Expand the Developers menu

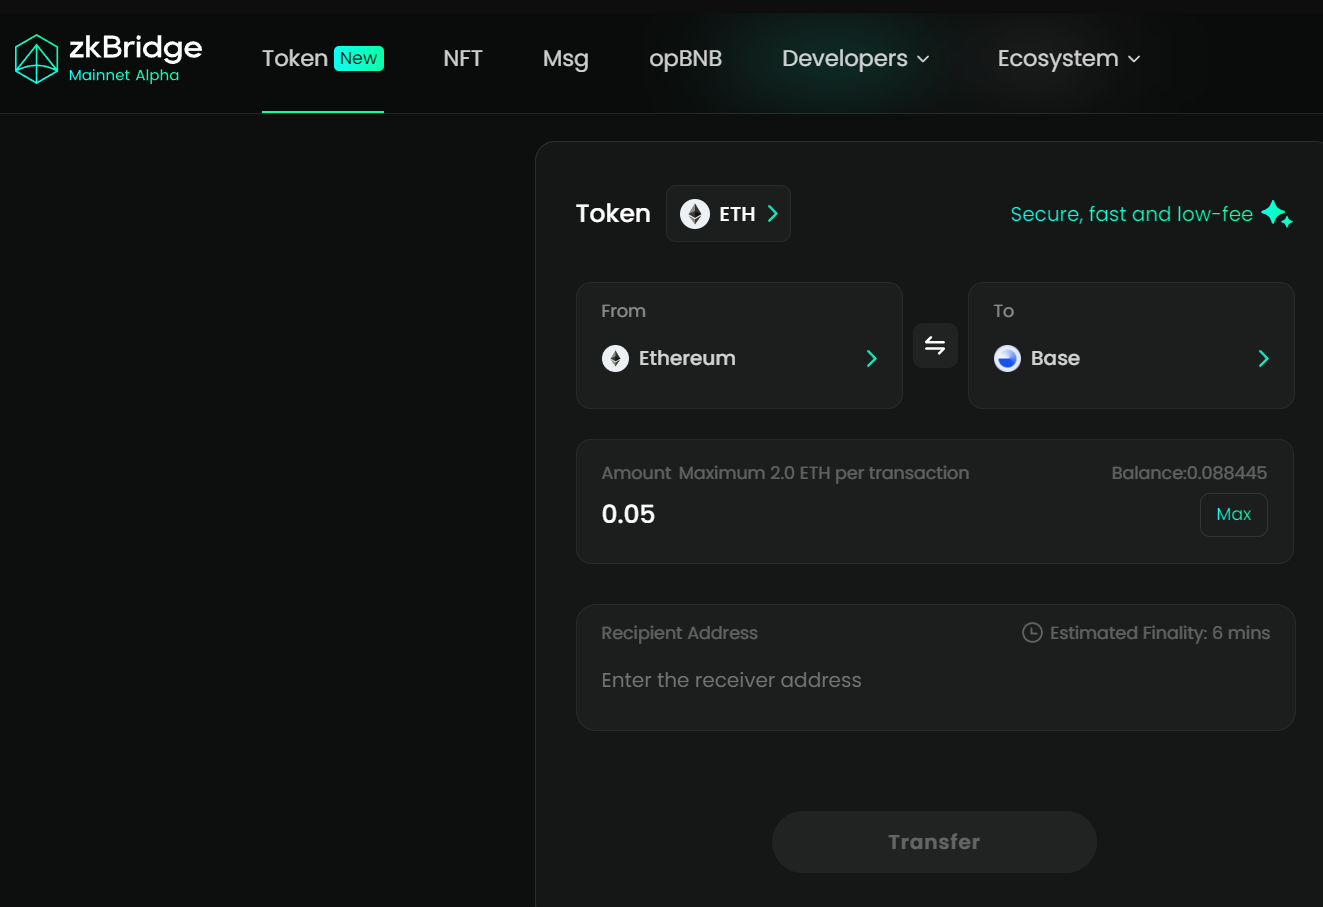point(855,59)
